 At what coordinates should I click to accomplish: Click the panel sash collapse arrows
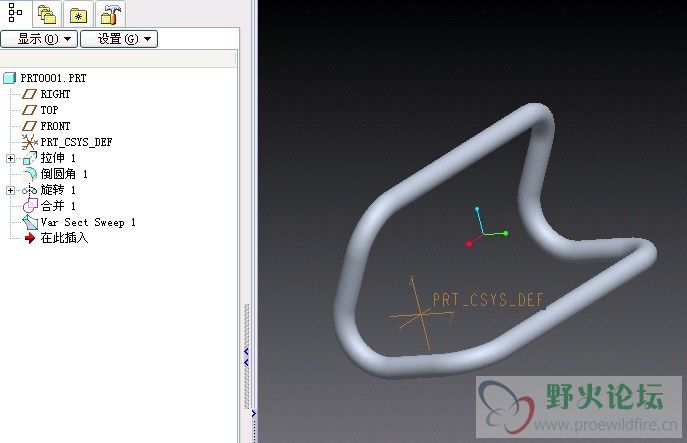coord(247,357)
